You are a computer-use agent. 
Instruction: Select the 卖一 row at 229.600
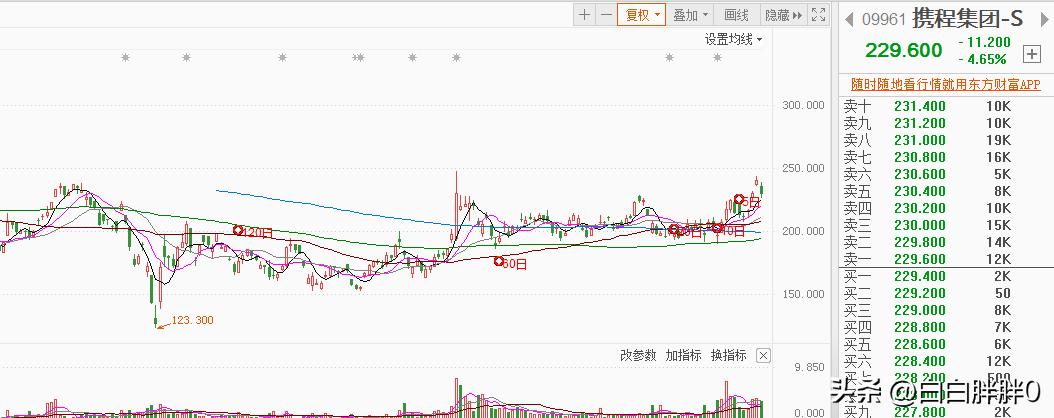(946, 259)
